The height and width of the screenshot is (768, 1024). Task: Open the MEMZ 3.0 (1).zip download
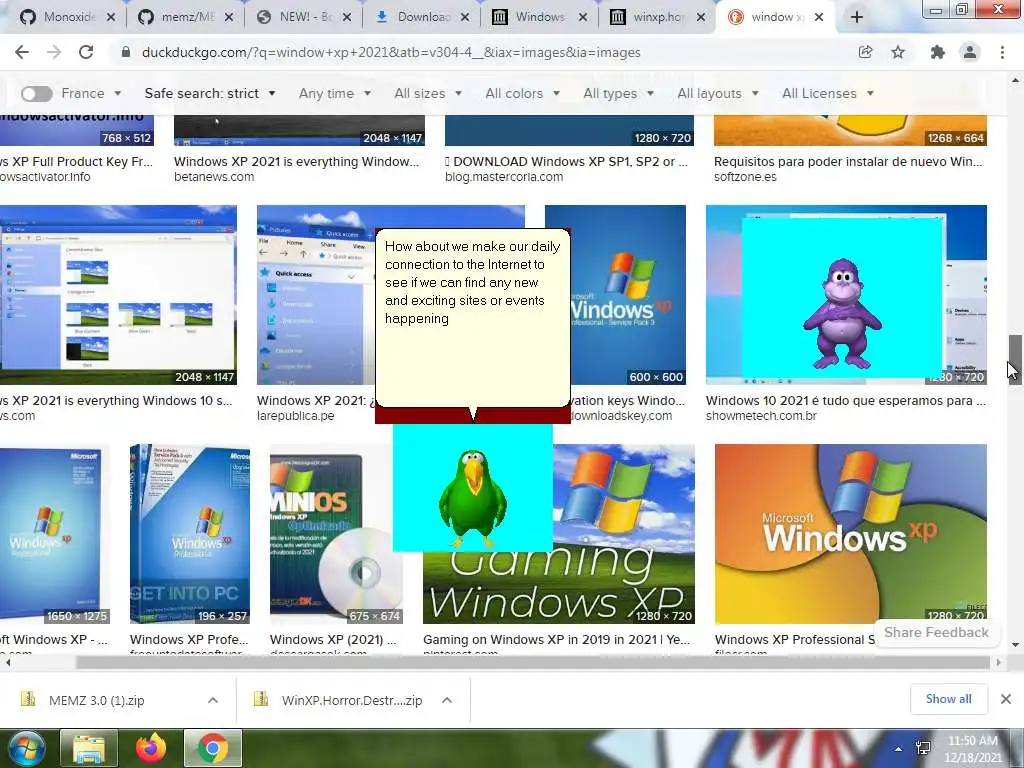[x=97, y=700]
